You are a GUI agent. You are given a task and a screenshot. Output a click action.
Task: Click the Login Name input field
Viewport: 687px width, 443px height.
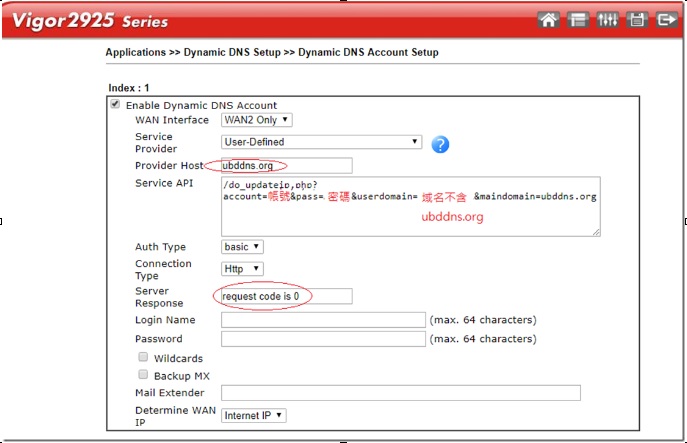click(323, 320)
